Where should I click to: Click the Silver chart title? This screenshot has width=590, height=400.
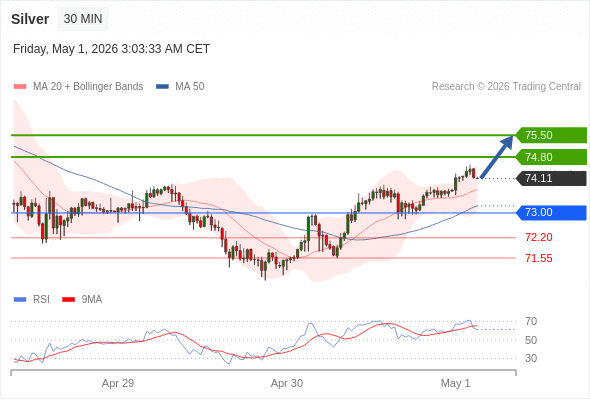(30, 19)
